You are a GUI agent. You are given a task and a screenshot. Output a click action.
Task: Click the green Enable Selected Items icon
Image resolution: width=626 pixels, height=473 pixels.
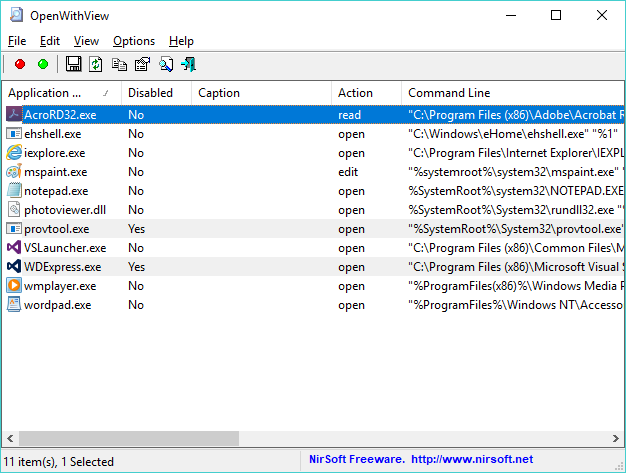tap(43, 64)
